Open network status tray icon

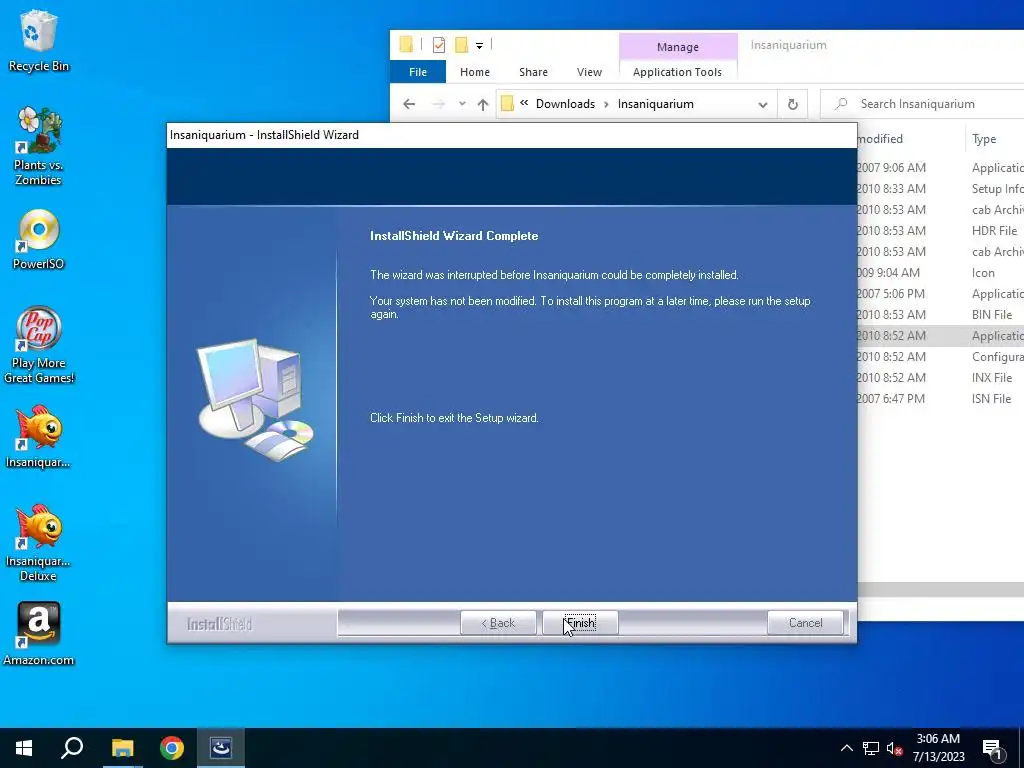click(871, 748)
